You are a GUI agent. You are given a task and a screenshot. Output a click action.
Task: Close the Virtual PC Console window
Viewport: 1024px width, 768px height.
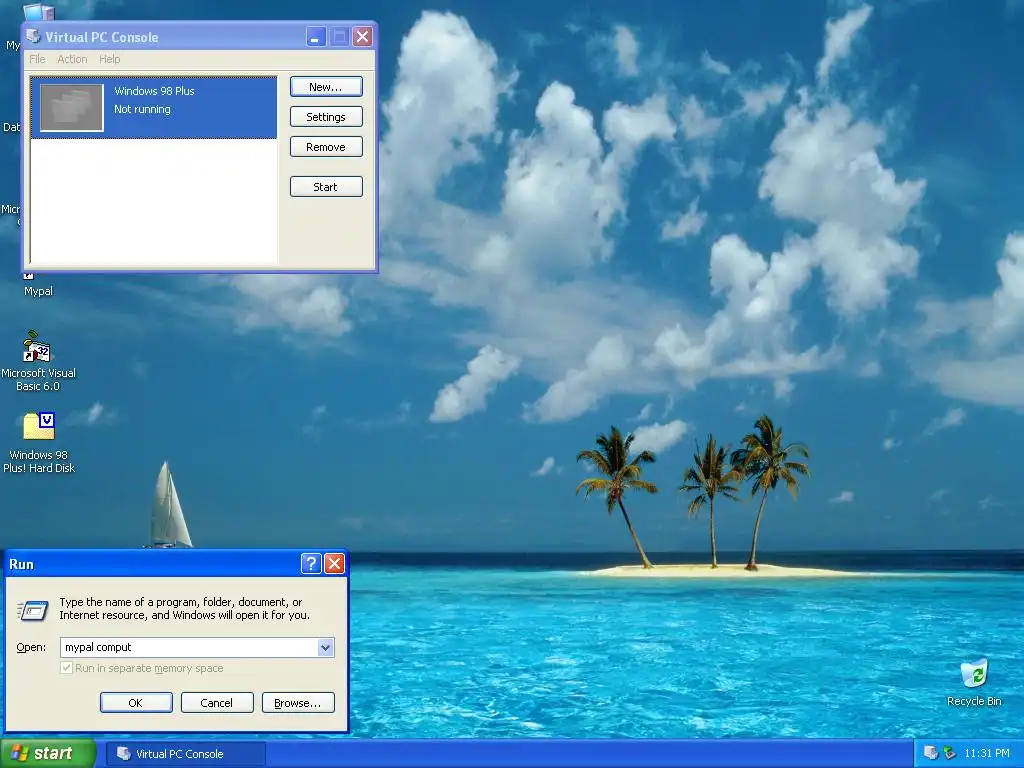(x=362, y=37)
